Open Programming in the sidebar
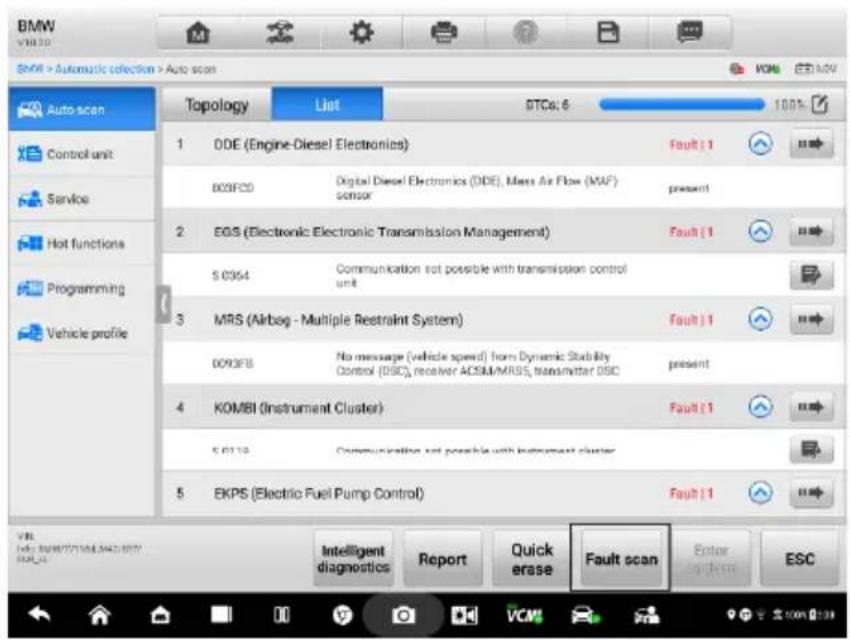850x640 pixels. click(x=82, y=288)
